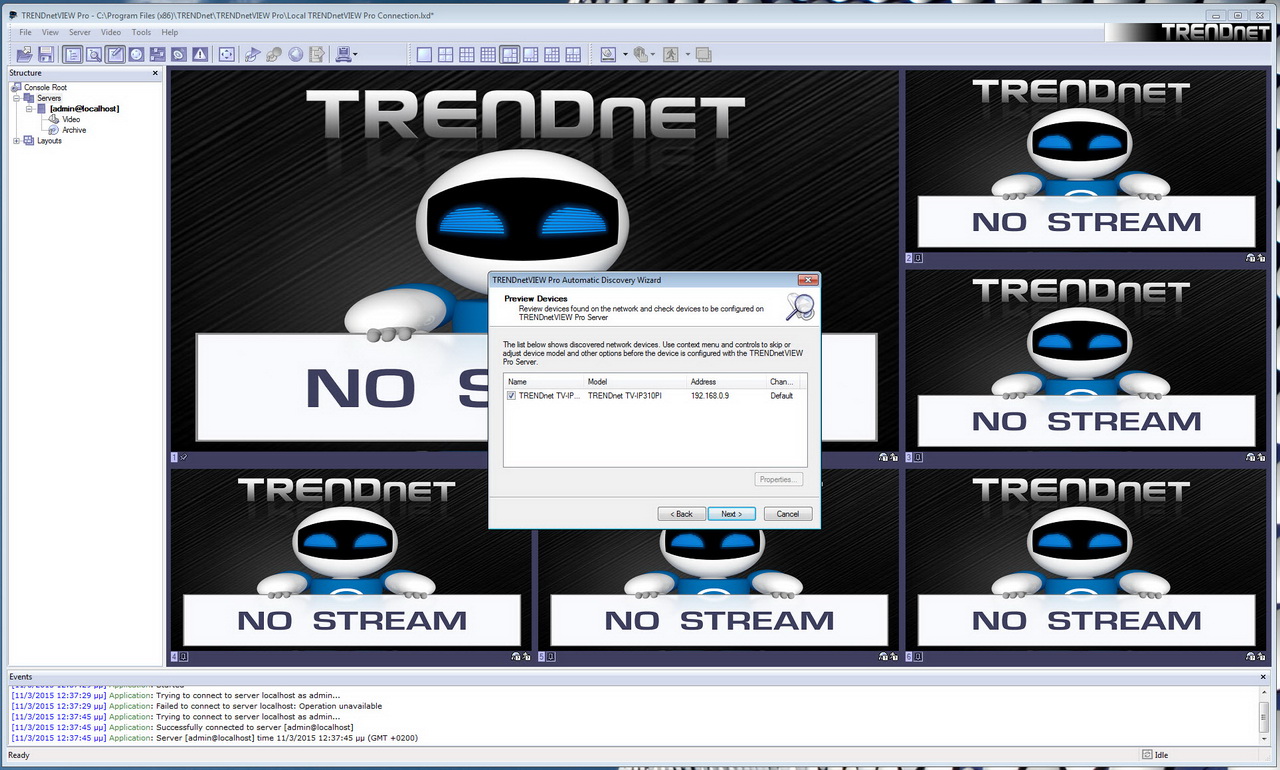Select the Archive tree item
Image resolution: width=1280 pixels, height=770 pixels.
click(74, 130)
